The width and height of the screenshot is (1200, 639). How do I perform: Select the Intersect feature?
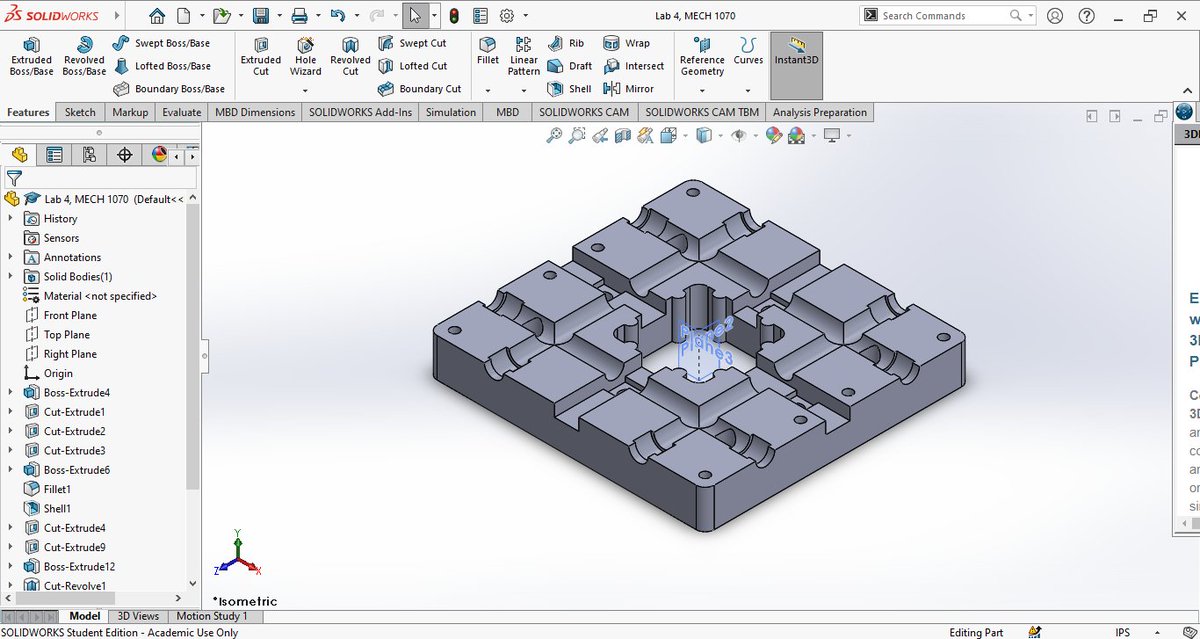(634, 66)
